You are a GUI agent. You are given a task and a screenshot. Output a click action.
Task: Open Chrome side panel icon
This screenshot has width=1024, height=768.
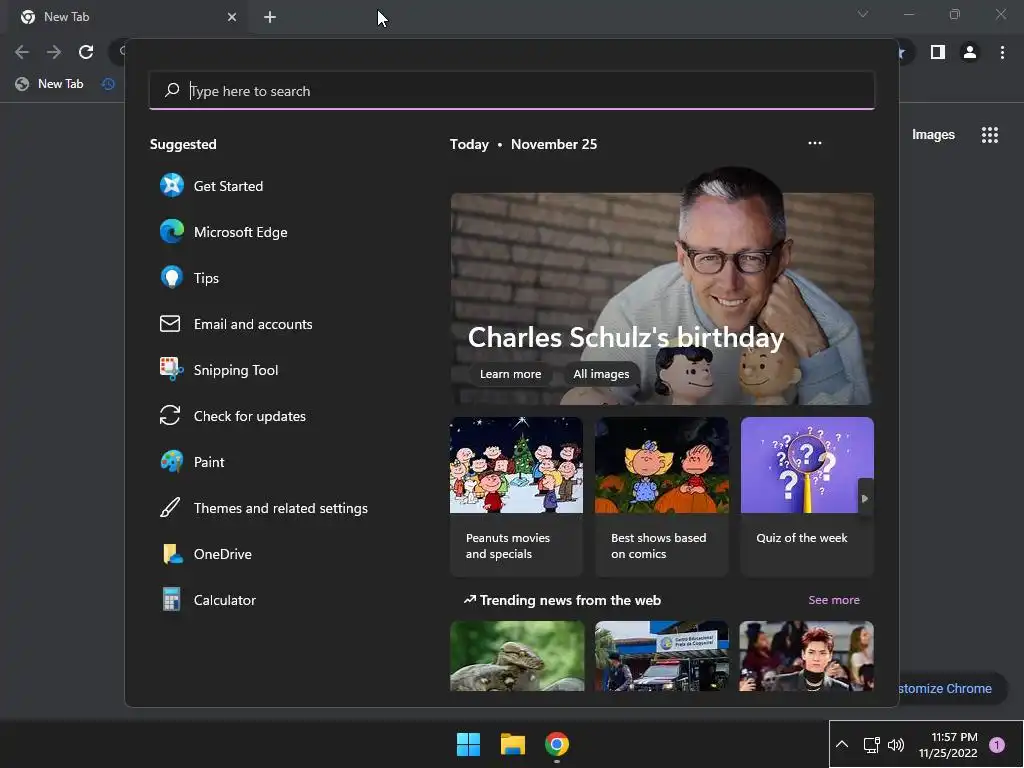[938, 52]
